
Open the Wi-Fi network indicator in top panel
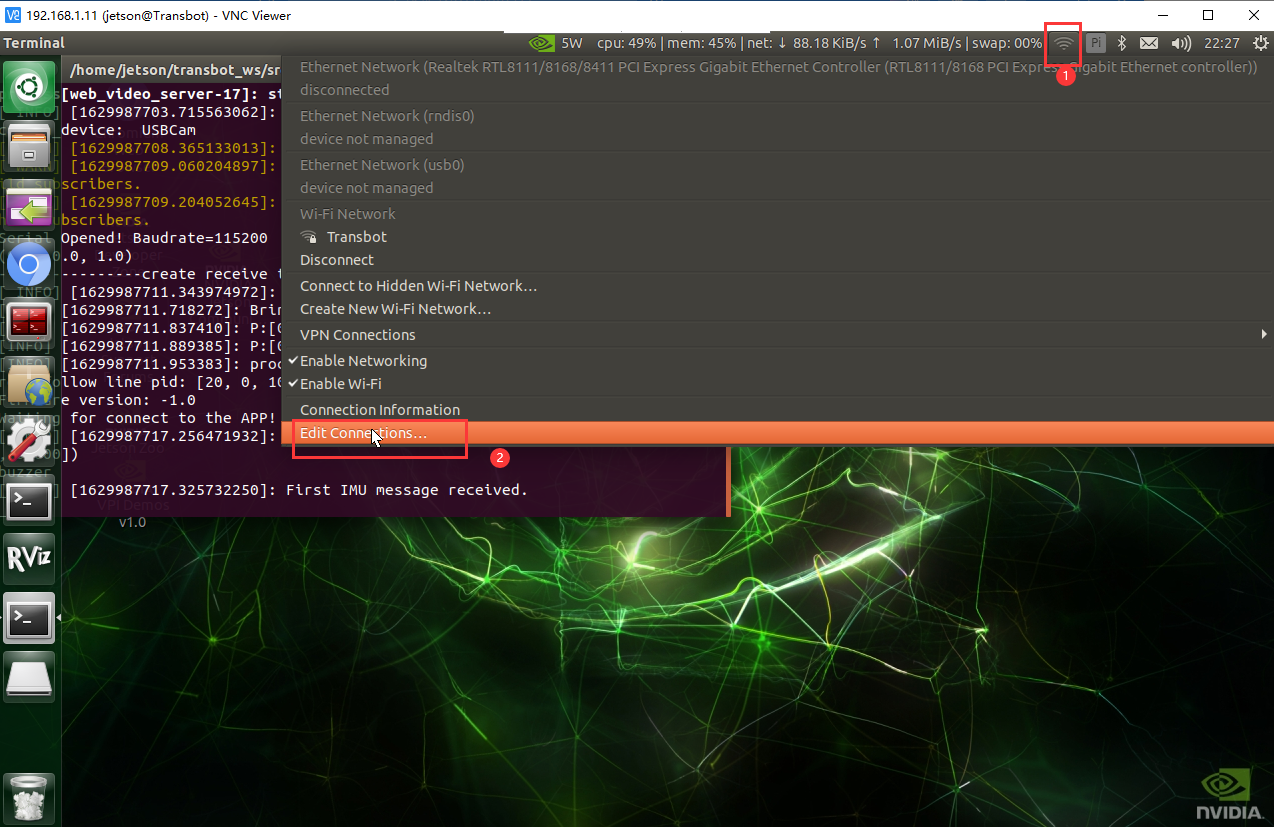pos(1065,43)
